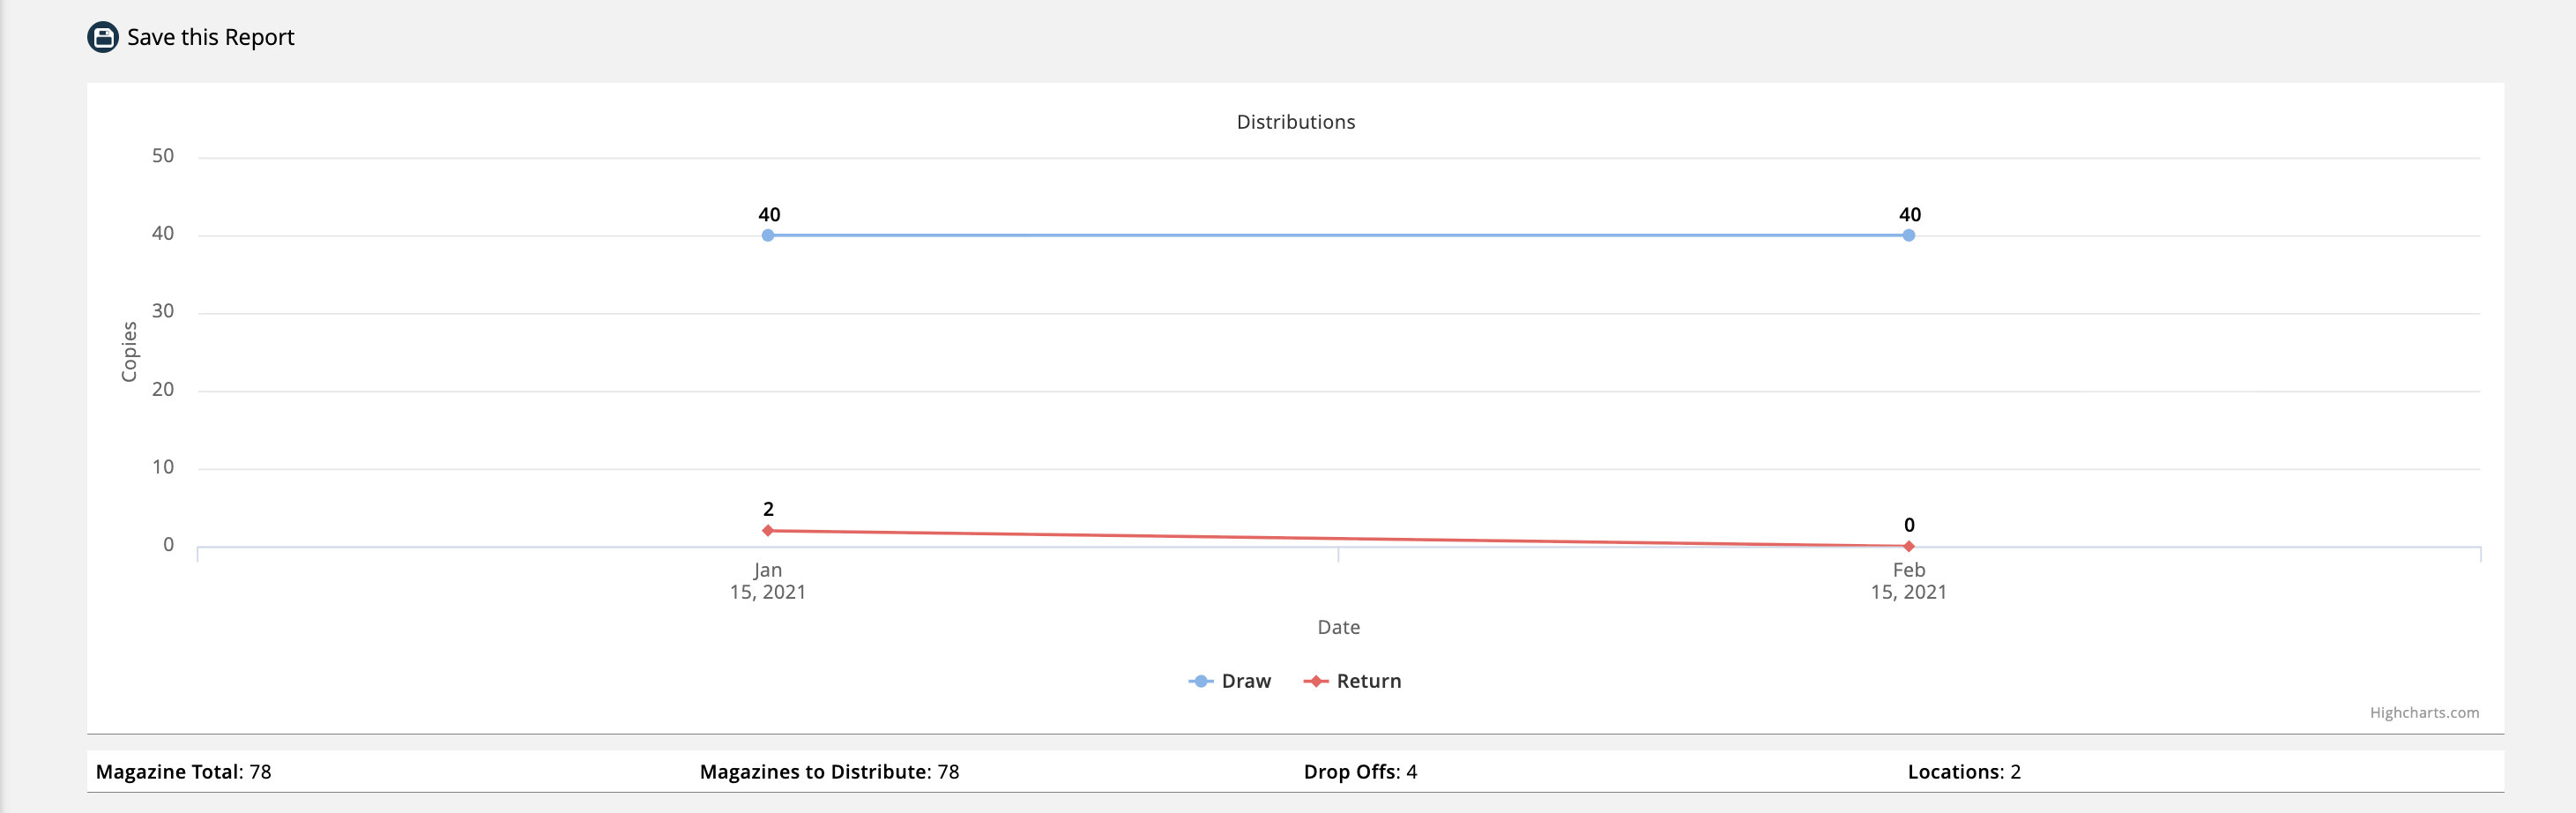Screen dimensions: 2576x813
Task: Click the Drop Offs: 4 summary cell
Action: click(x=1360, y=772)
